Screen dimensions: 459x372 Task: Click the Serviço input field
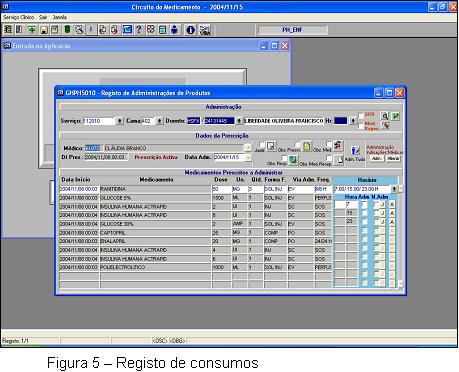click(99, 121)
